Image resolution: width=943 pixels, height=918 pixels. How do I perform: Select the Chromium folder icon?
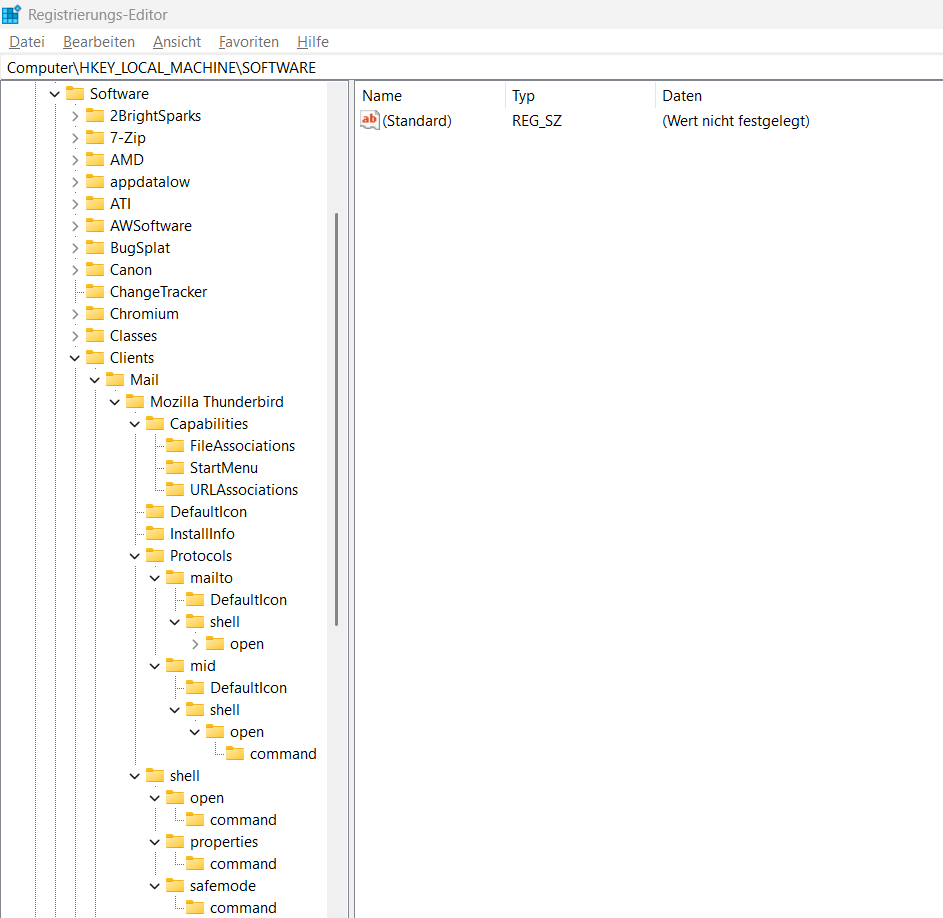pyautogui.click(x=95, y=313)
